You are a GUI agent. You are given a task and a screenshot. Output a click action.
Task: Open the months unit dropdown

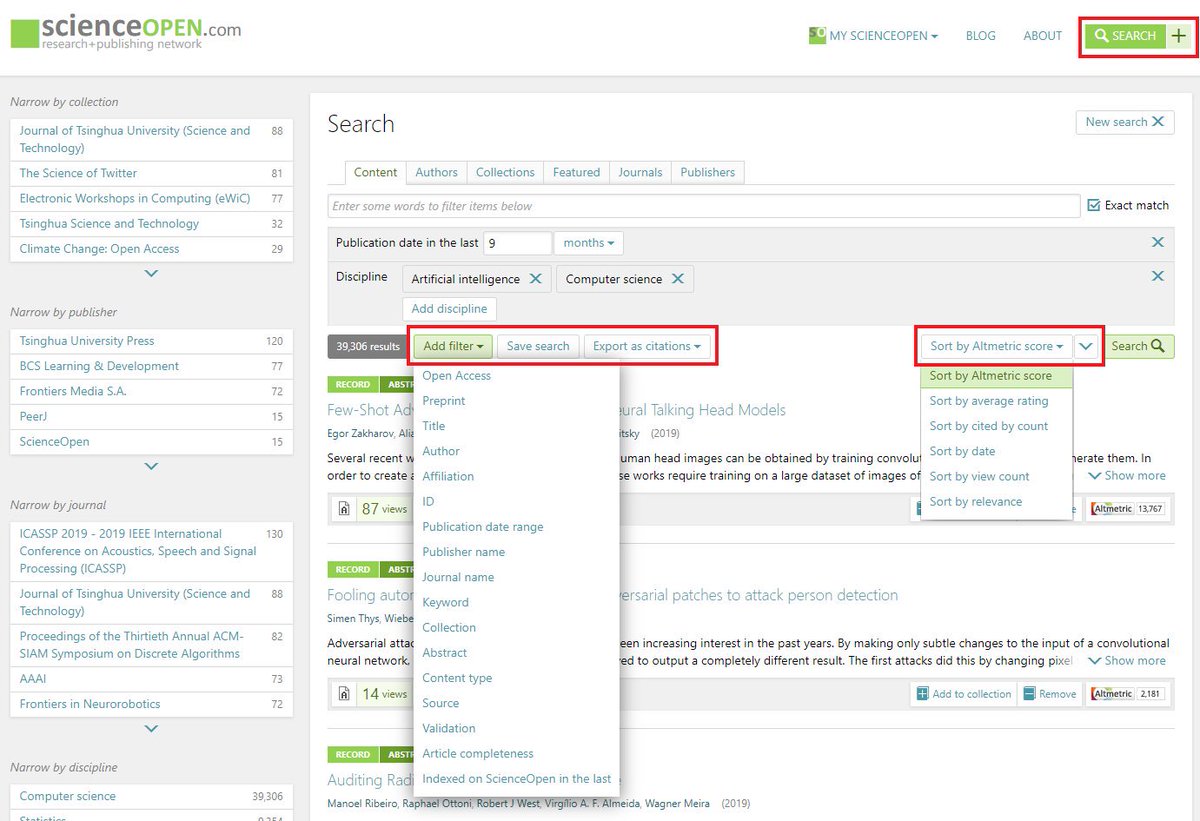click(588, 243)
